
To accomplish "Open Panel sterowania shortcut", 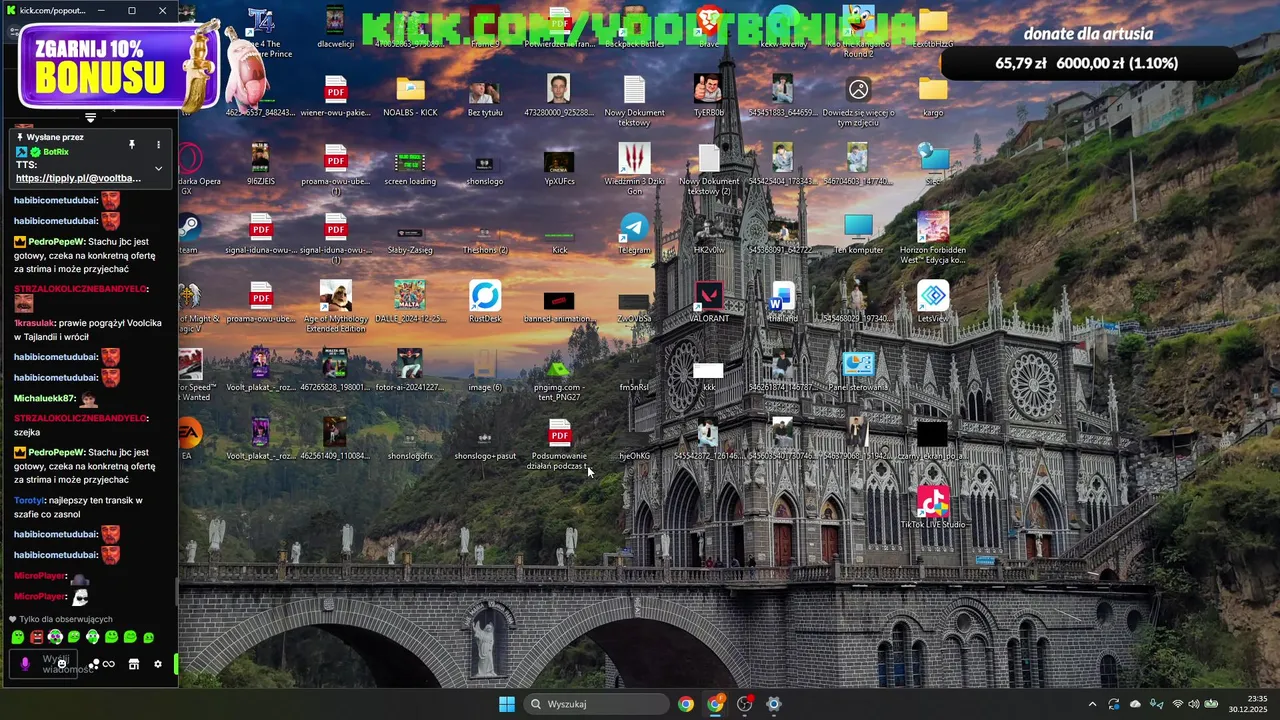I will tap(858, 370).
